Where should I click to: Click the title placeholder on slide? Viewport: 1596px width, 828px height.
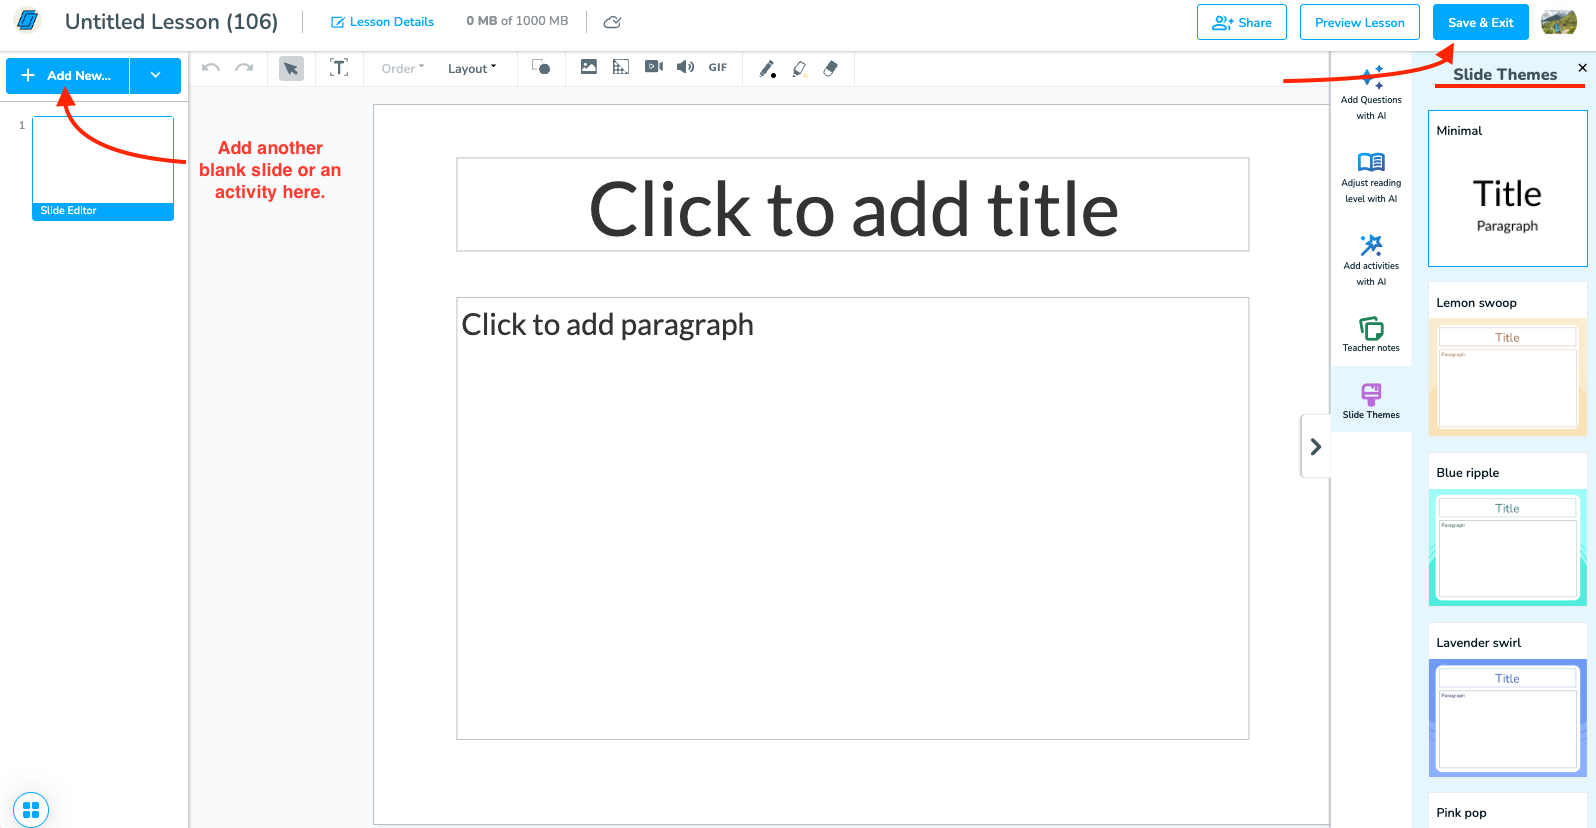(x=853, y=205)
